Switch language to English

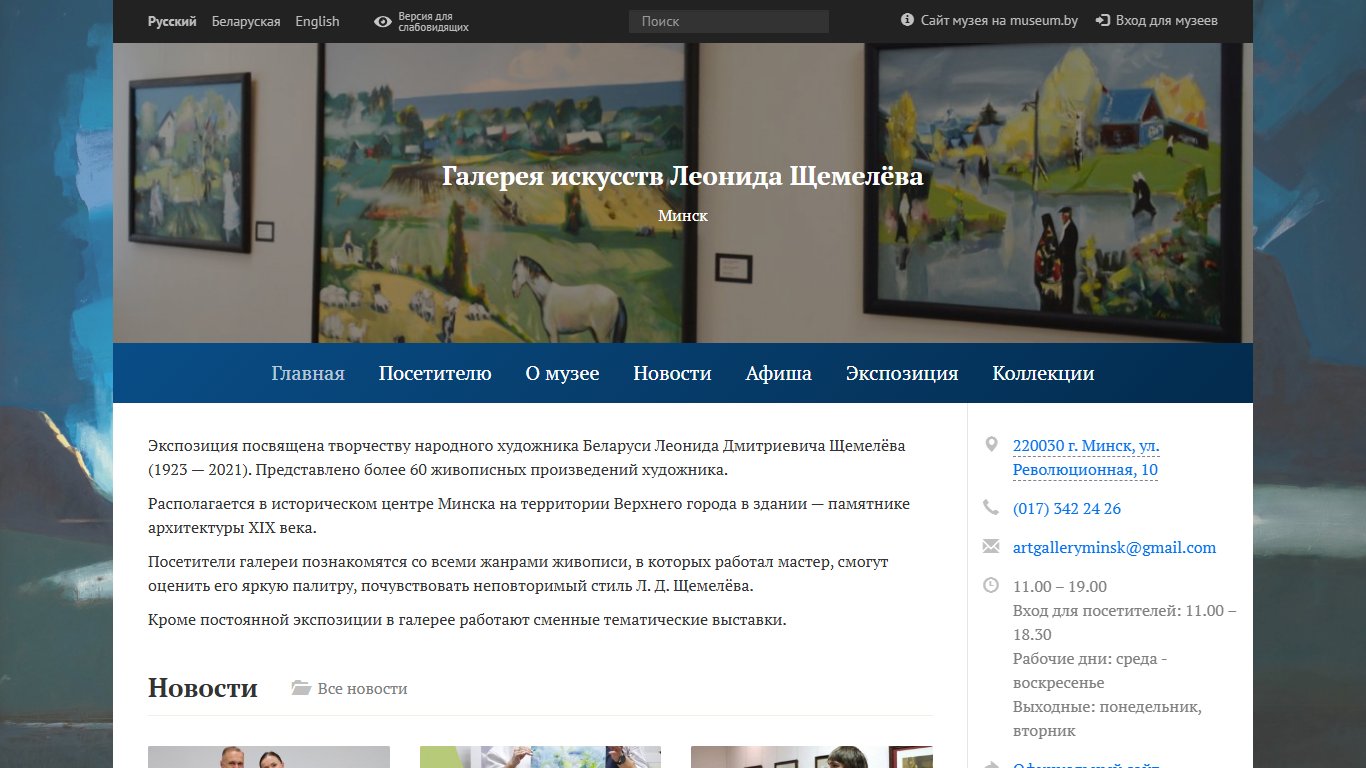pyautogui.click(x=317, y=21)
